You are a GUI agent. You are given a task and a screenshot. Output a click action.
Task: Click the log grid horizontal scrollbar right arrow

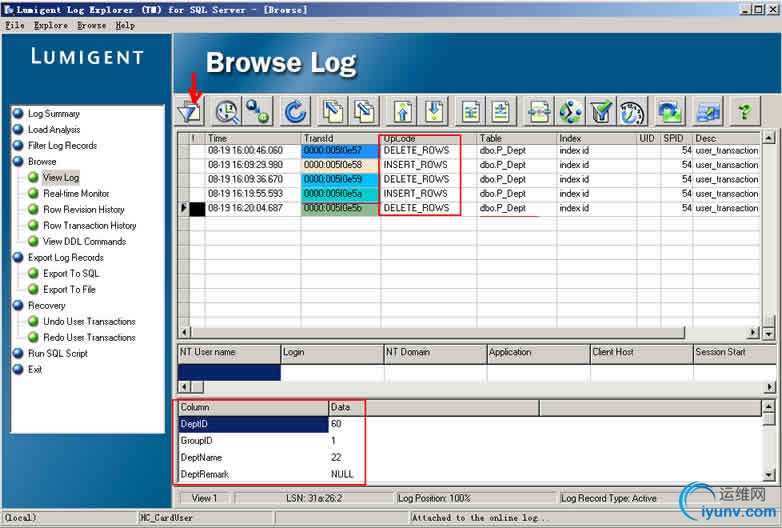point(754,333)
